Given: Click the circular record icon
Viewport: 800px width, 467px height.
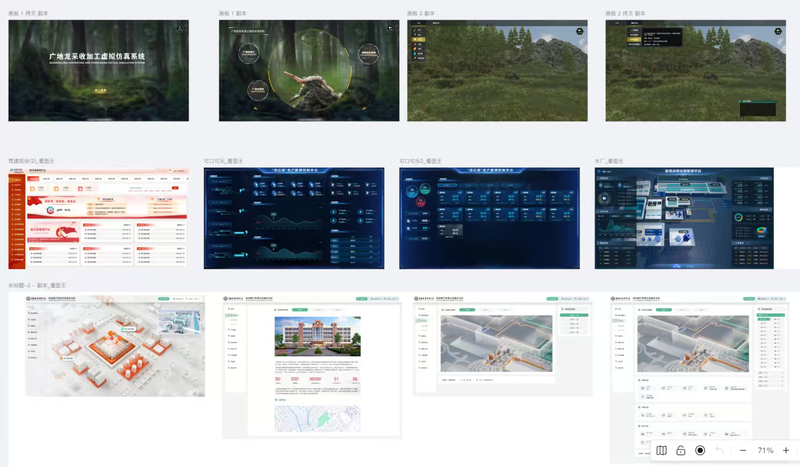Looking at the screenshot, I should (x=700, y=451).
